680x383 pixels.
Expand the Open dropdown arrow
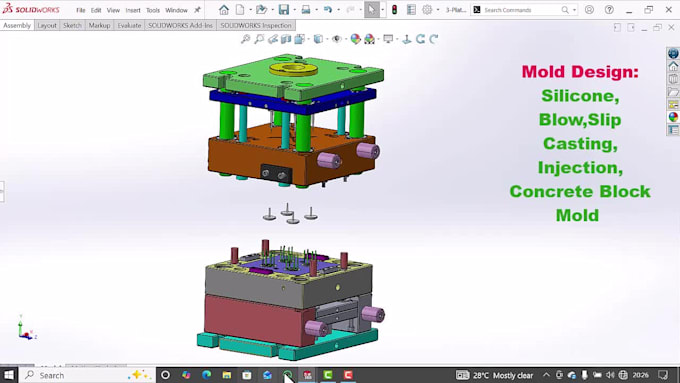pos(272,10)
